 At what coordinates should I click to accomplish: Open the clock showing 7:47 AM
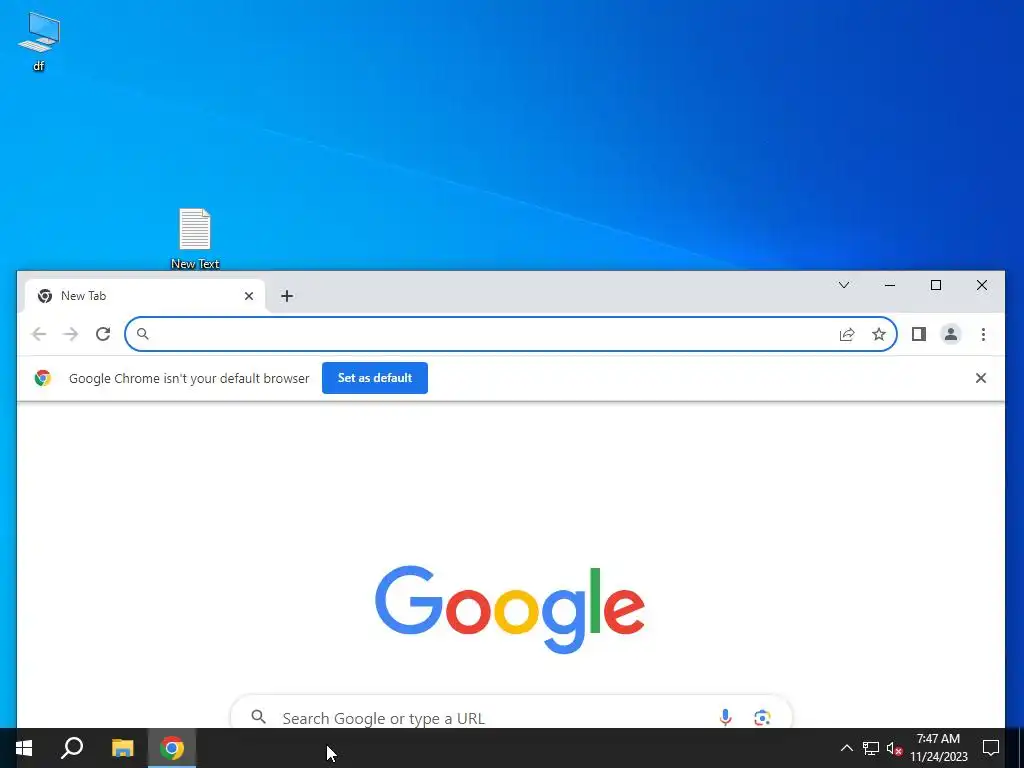[938, 748]
